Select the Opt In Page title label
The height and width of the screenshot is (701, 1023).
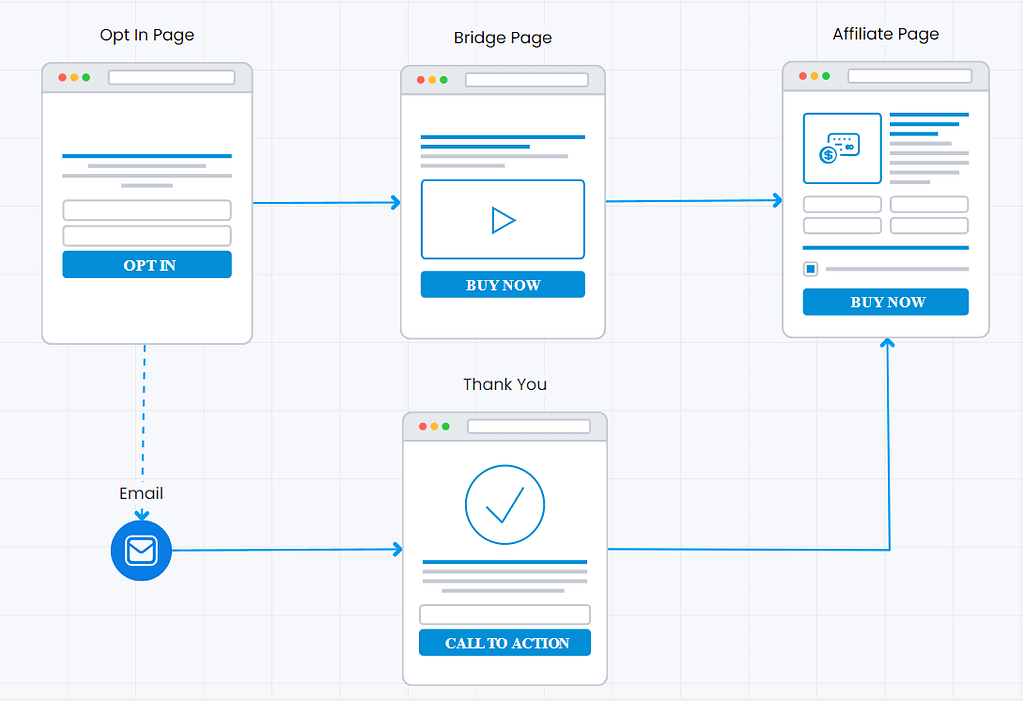[147, 35]
